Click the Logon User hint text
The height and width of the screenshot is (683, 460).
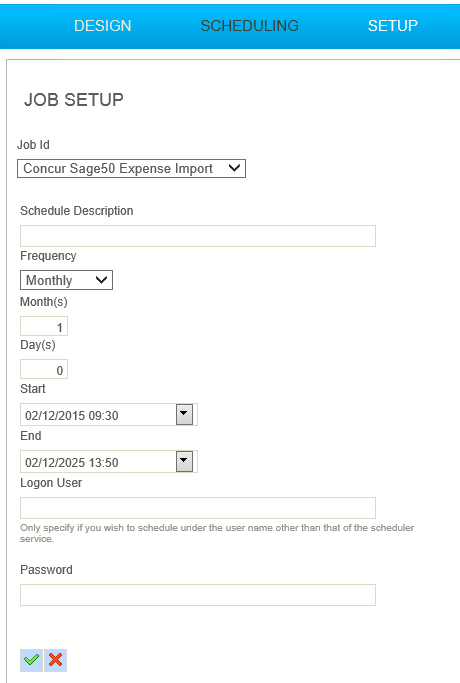click(x=217, y=533)
